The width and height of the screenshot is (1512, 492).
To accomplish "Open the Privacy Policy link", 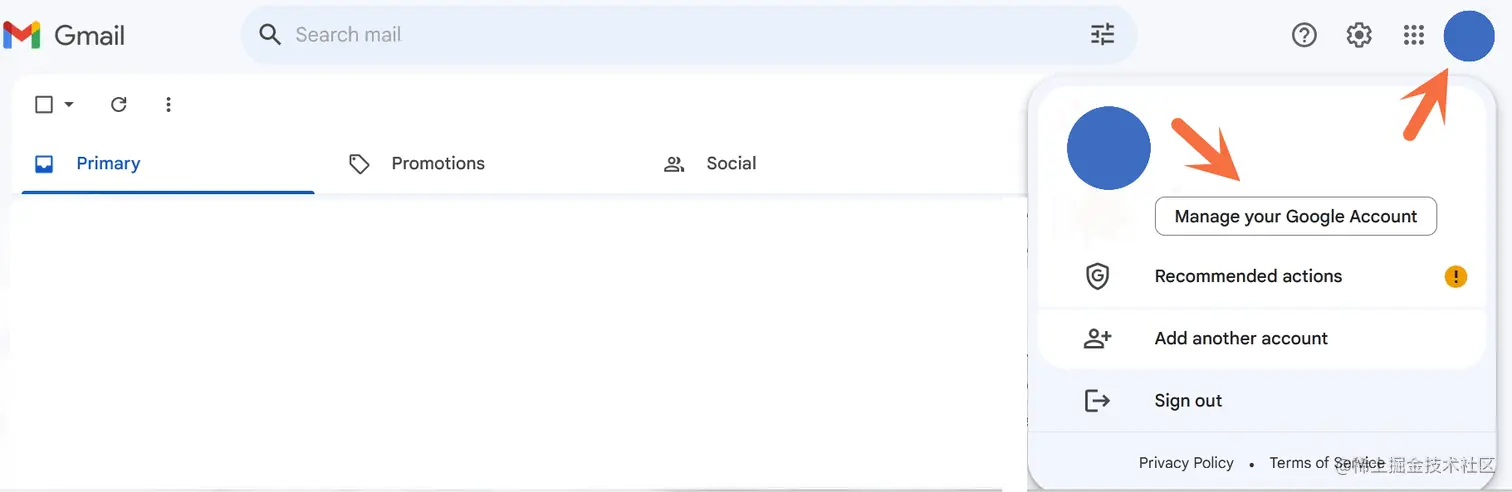I will pyautogui.click(x=1186, y=463).
